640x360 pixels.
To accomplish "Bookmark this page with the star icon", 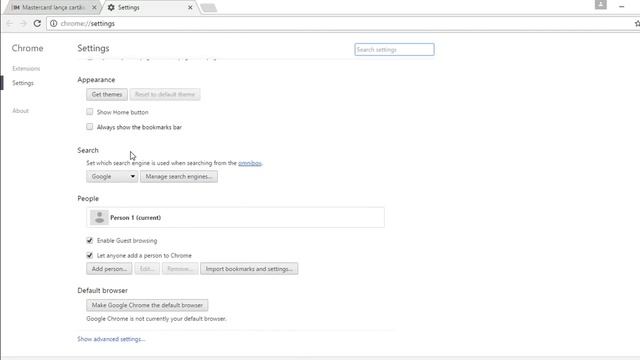I will coord(637,24).
